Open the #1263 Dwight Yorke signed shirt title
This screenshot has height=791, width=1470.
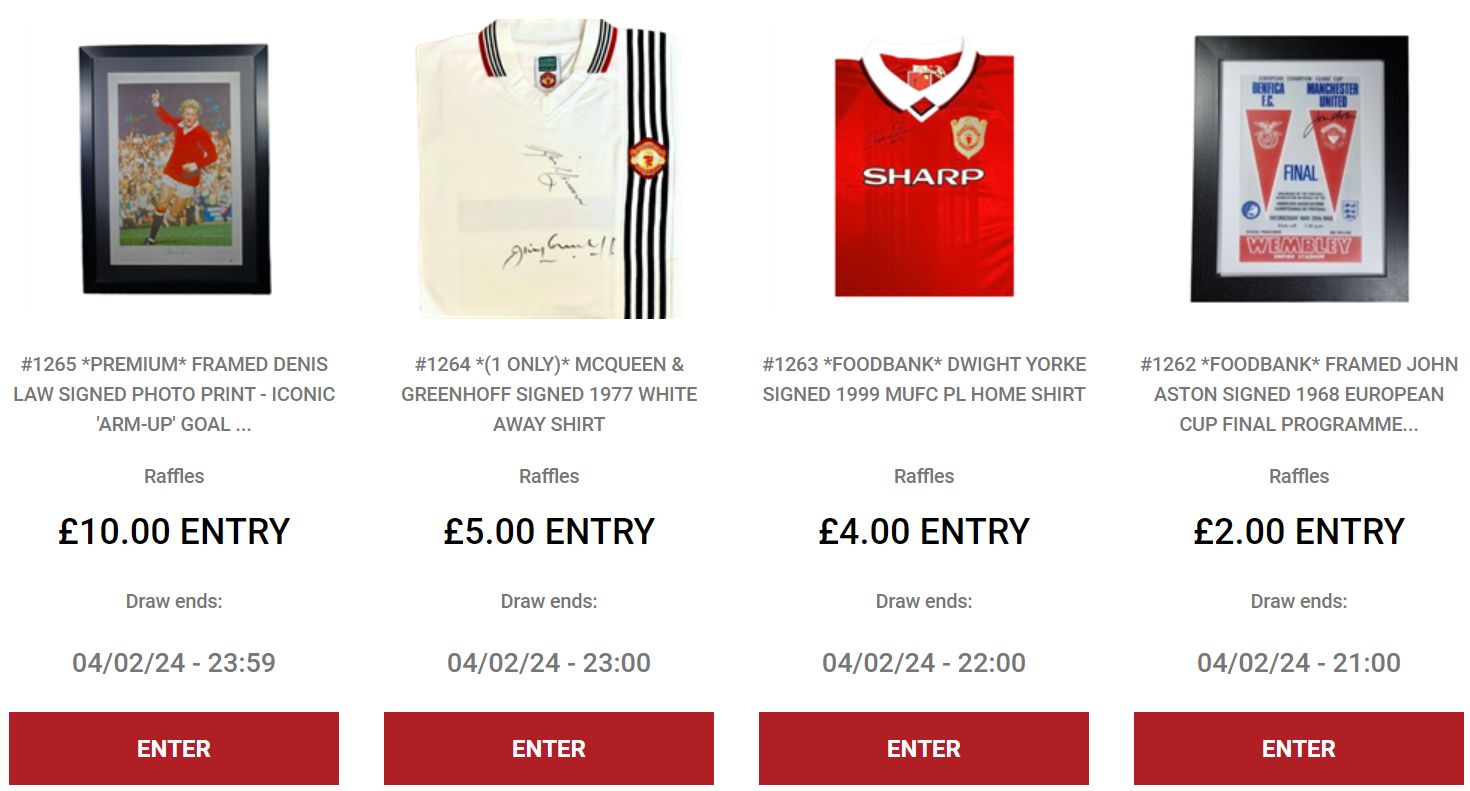click(924, 379)
